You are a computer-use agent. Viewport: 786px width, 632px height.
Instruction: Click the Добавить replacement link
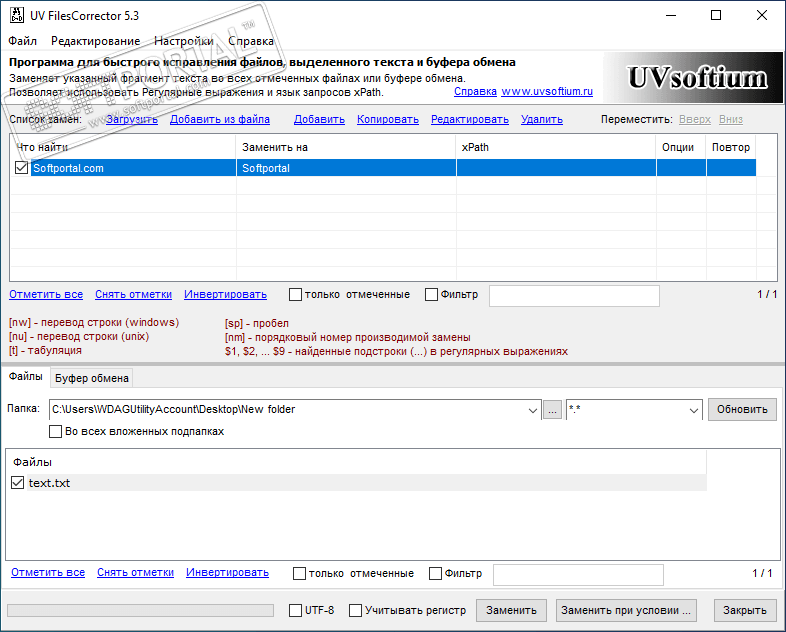click(319, 119)
